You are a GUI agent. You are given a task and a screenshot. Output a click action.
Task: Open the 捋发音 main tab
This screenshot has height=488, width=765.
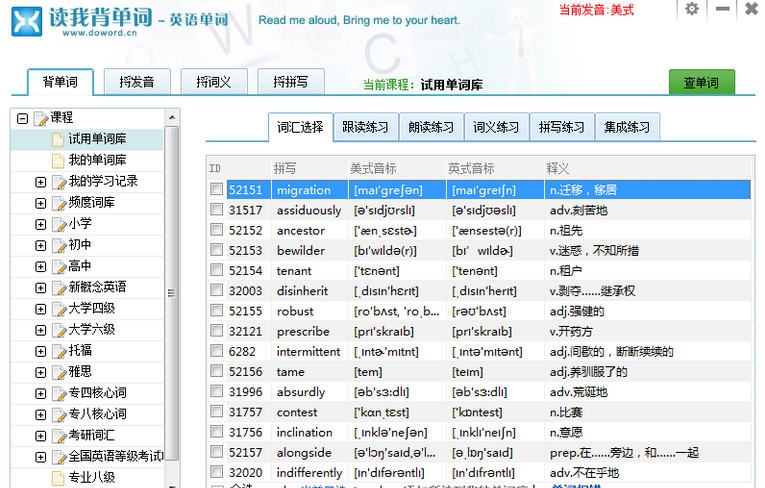coord(137,82)
